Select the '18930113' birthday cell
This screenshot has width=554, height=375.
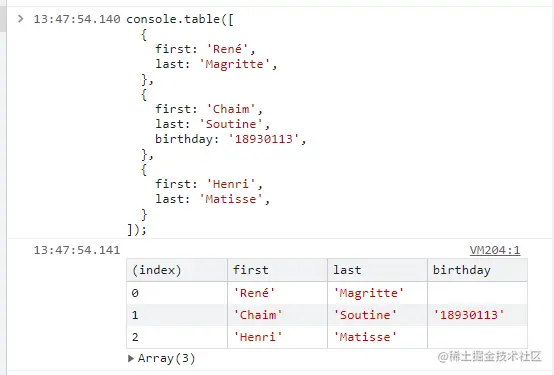tap(477, 315)
